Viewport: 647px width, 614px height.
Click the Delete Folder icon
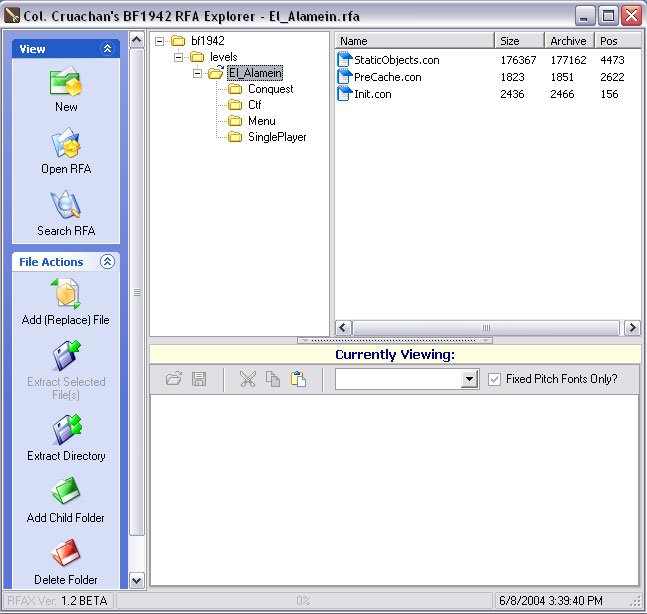pos(66,553)
